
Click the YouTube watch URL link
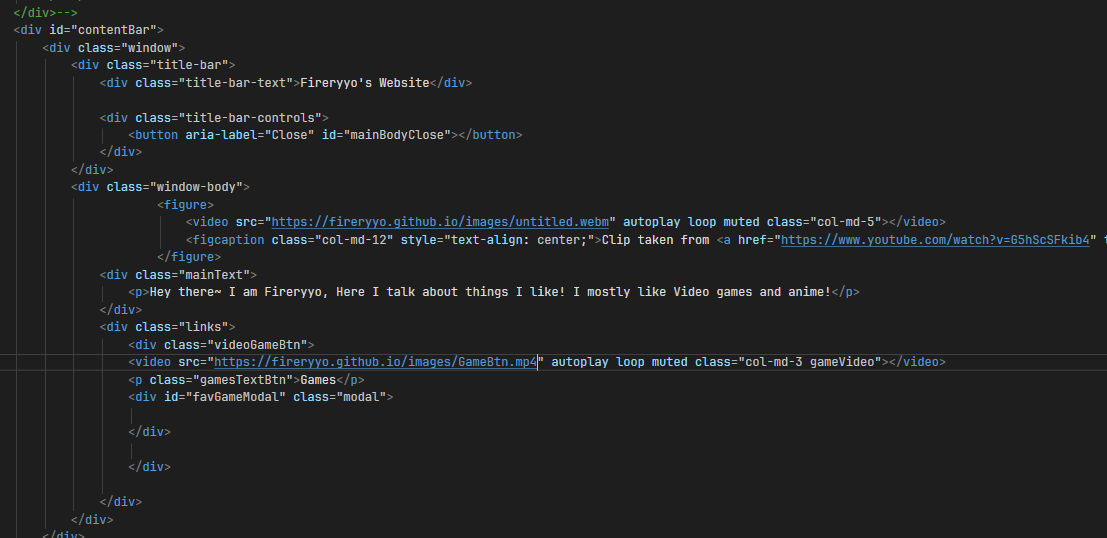click(933, 240)
